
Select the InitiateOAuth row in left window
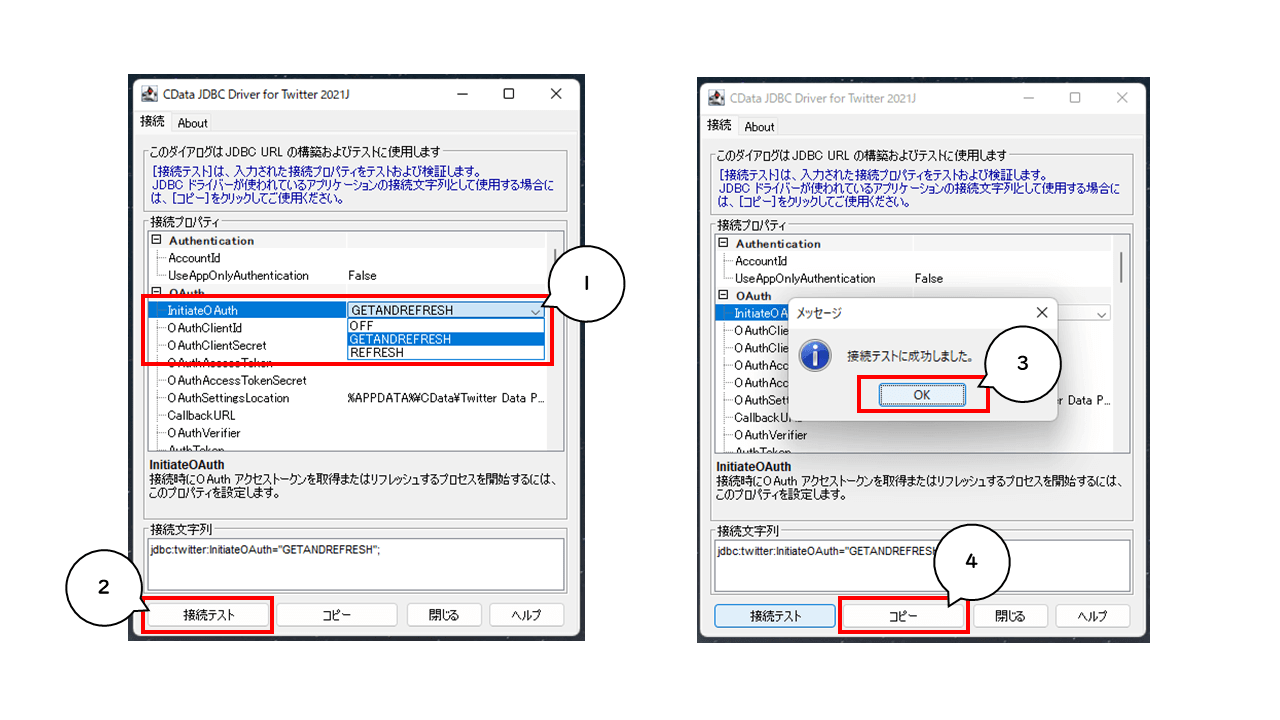[x=247, y=310]
